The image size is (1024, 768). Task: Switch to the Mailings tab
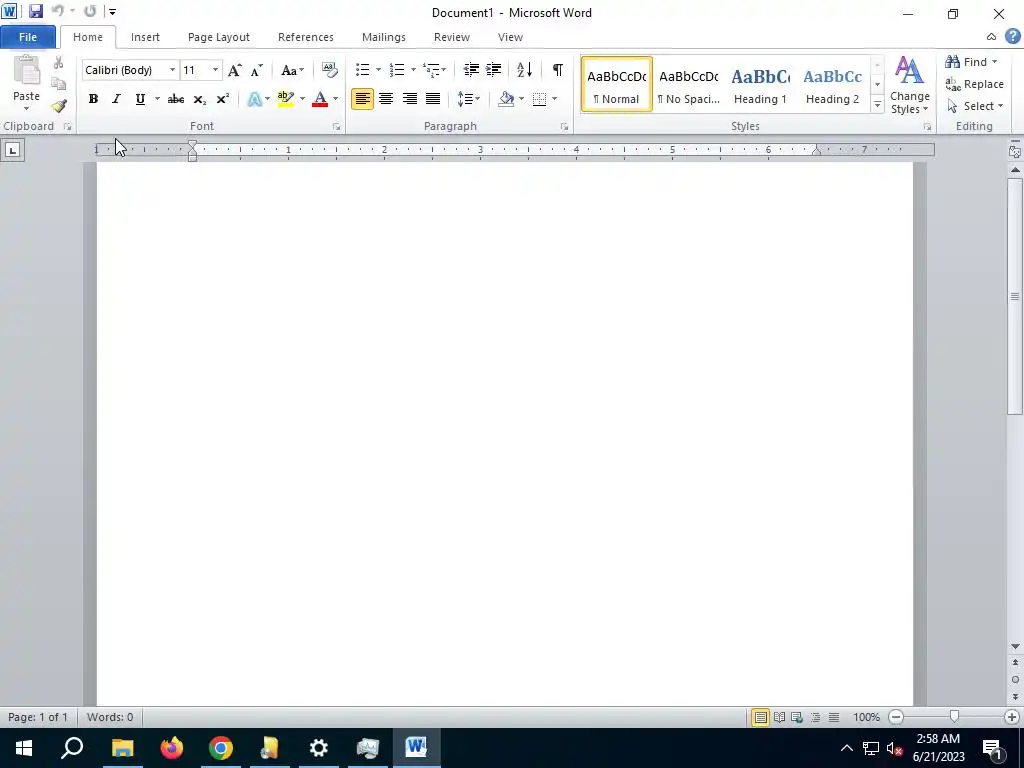[x=384, y=37]
